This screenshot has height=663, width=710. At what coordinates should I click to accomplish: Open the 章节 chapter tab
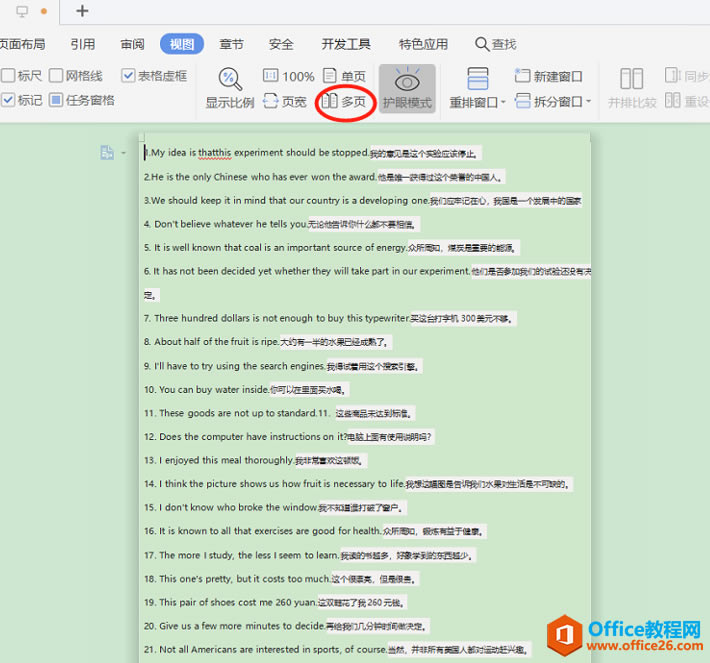pos(231,44)
